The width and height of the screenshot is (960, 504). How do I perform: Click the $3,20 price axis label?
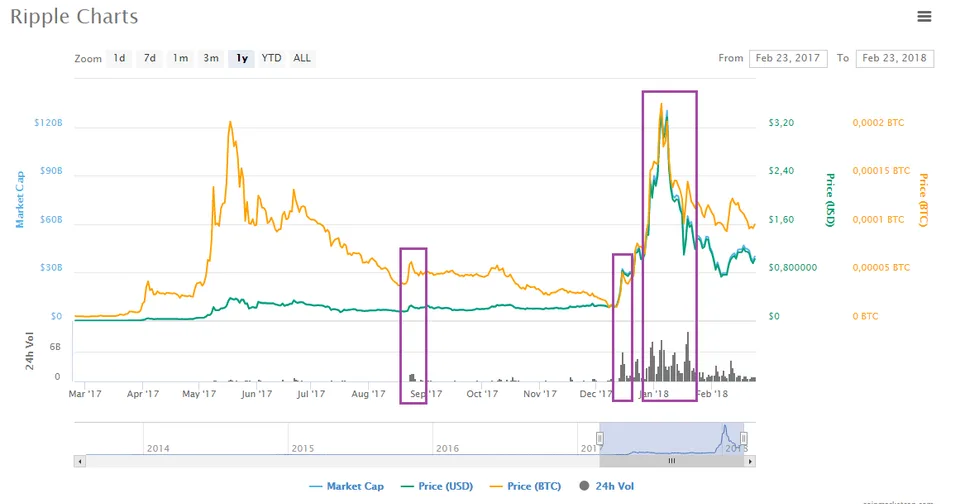781,123
